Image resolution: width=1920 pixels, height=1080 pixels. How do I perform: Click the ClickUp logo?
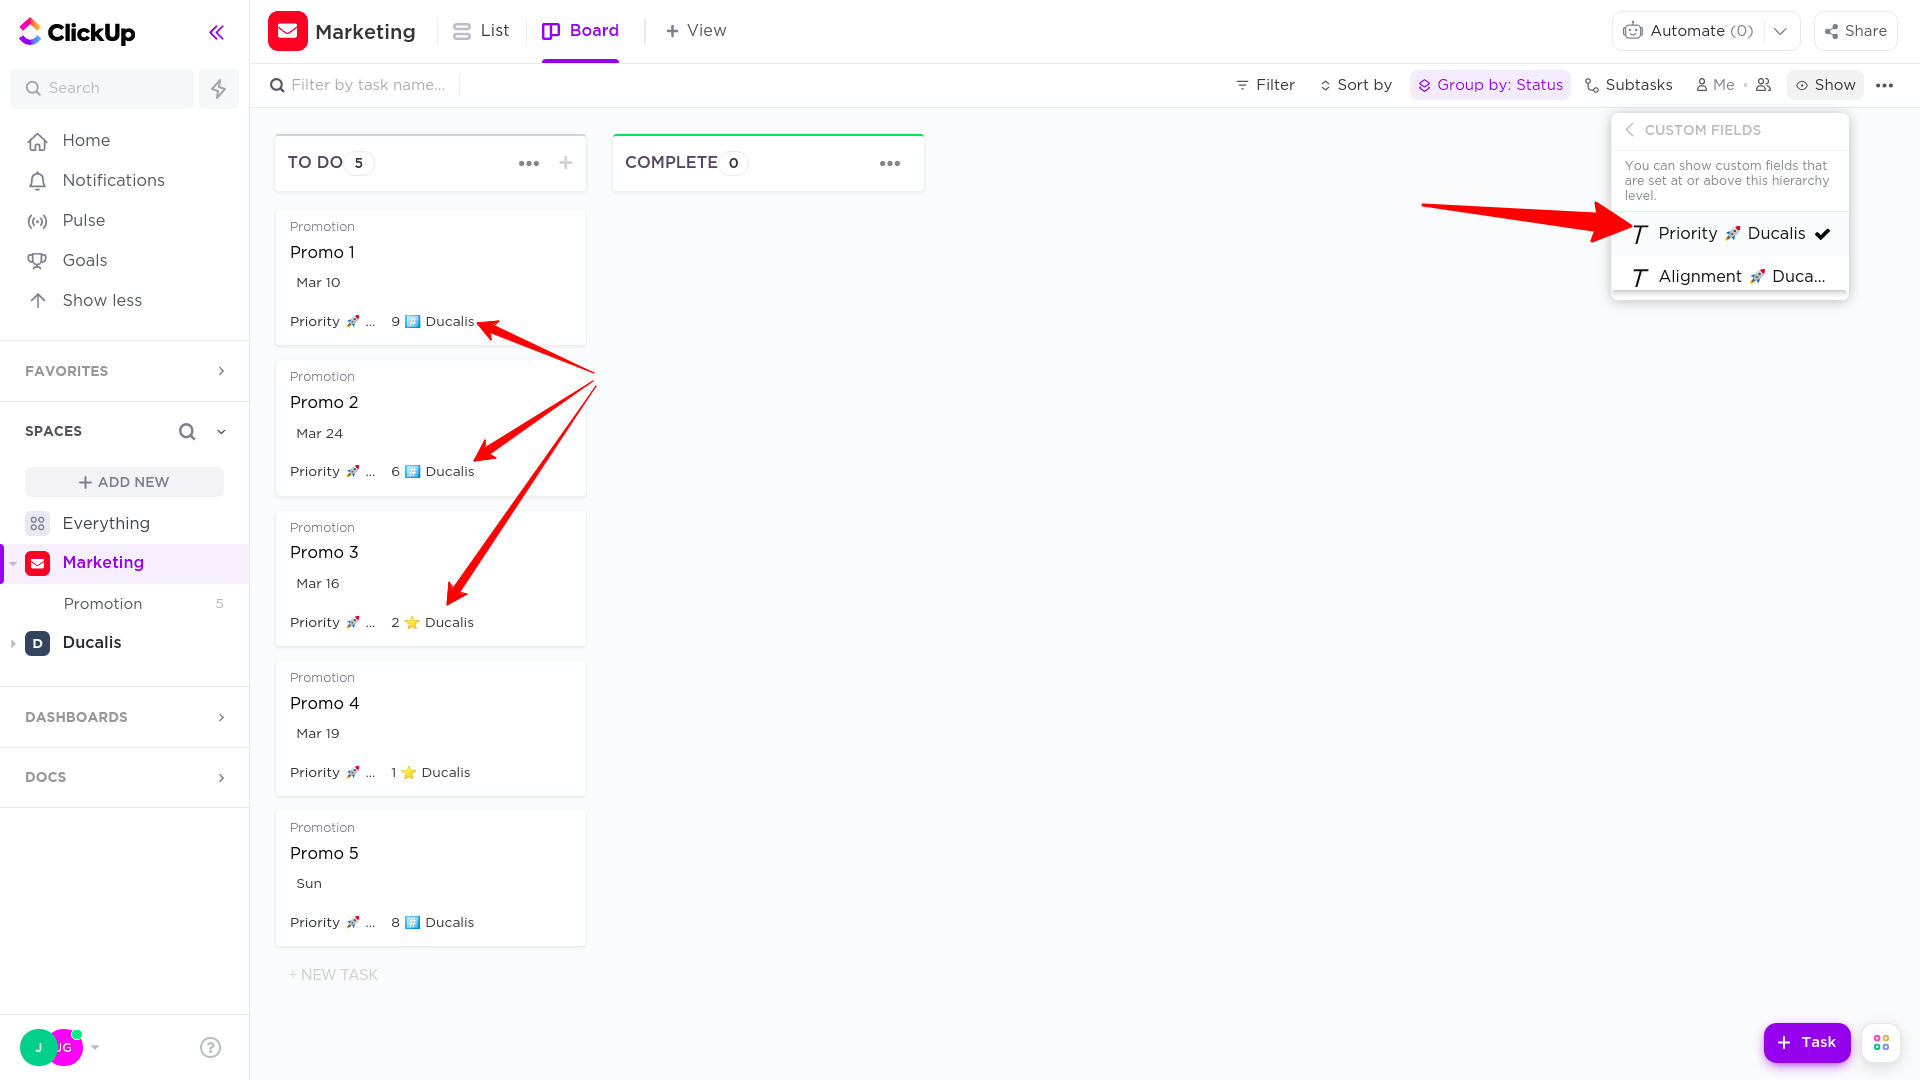[77, 32]
